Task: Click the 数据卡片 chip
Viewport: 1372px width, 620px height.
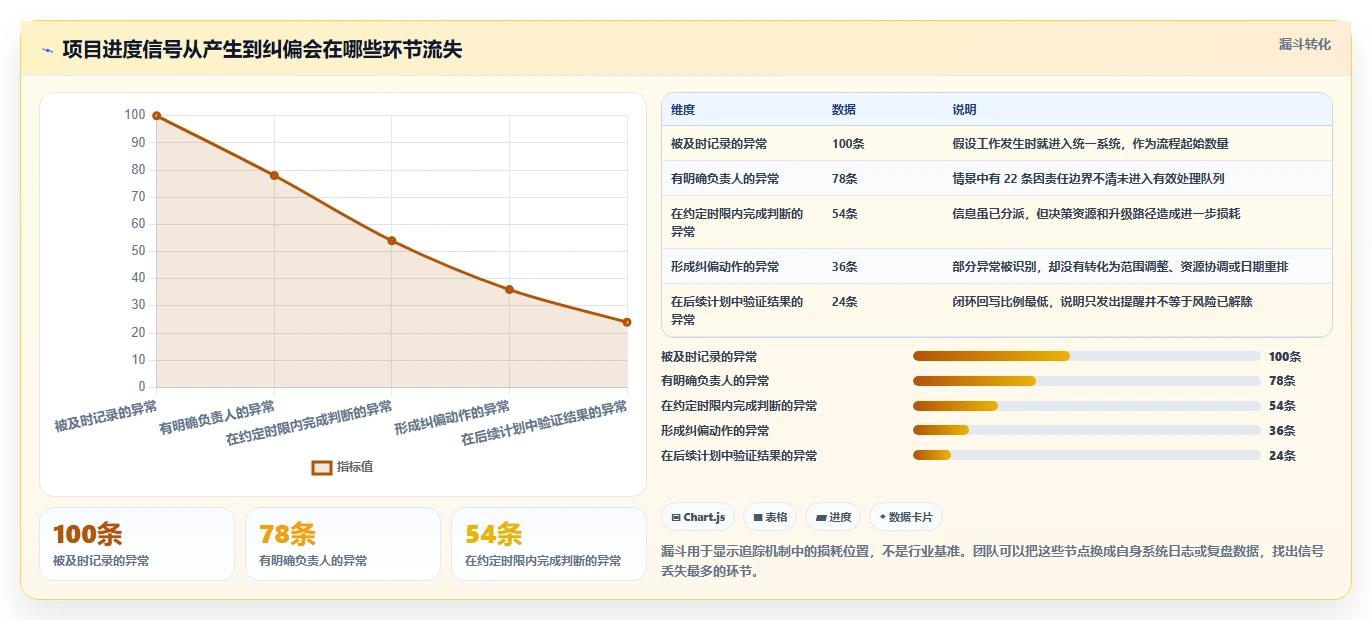Action: 905,517
